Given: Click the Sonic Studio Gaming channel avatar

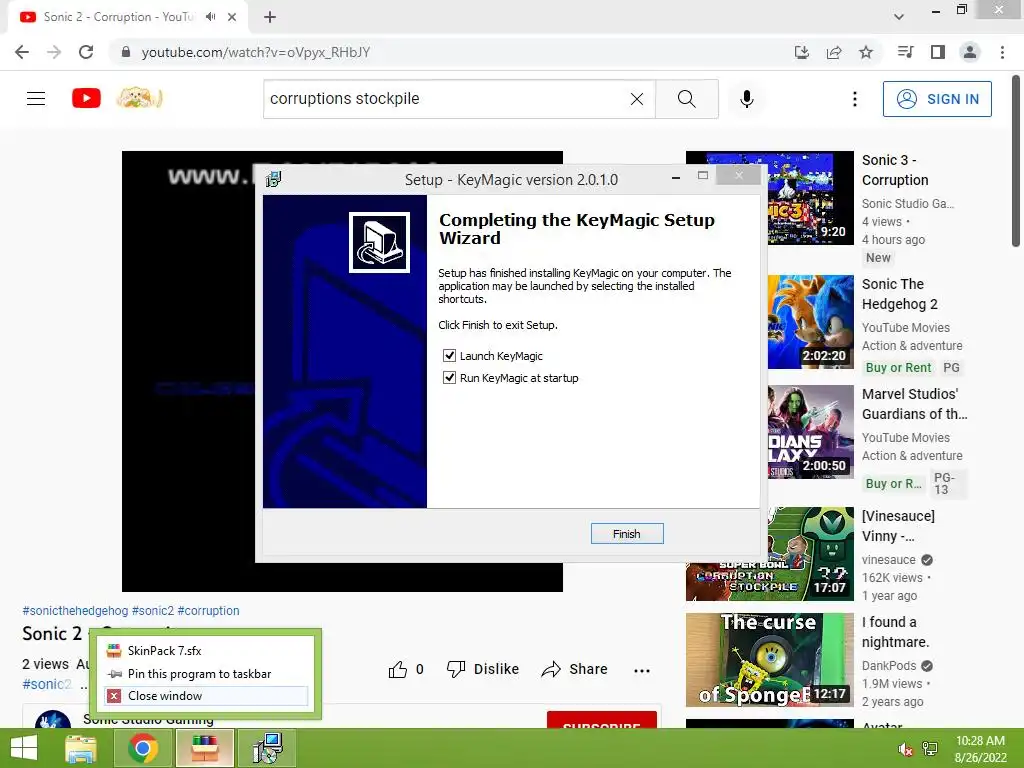Looking at the screenshot, I should click(52, 720).
